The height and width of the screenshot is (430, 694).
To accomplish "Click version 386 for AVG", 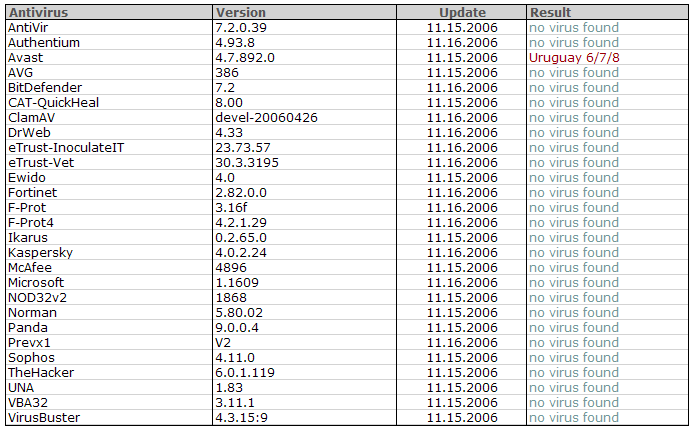I will (x=227, y=73).
